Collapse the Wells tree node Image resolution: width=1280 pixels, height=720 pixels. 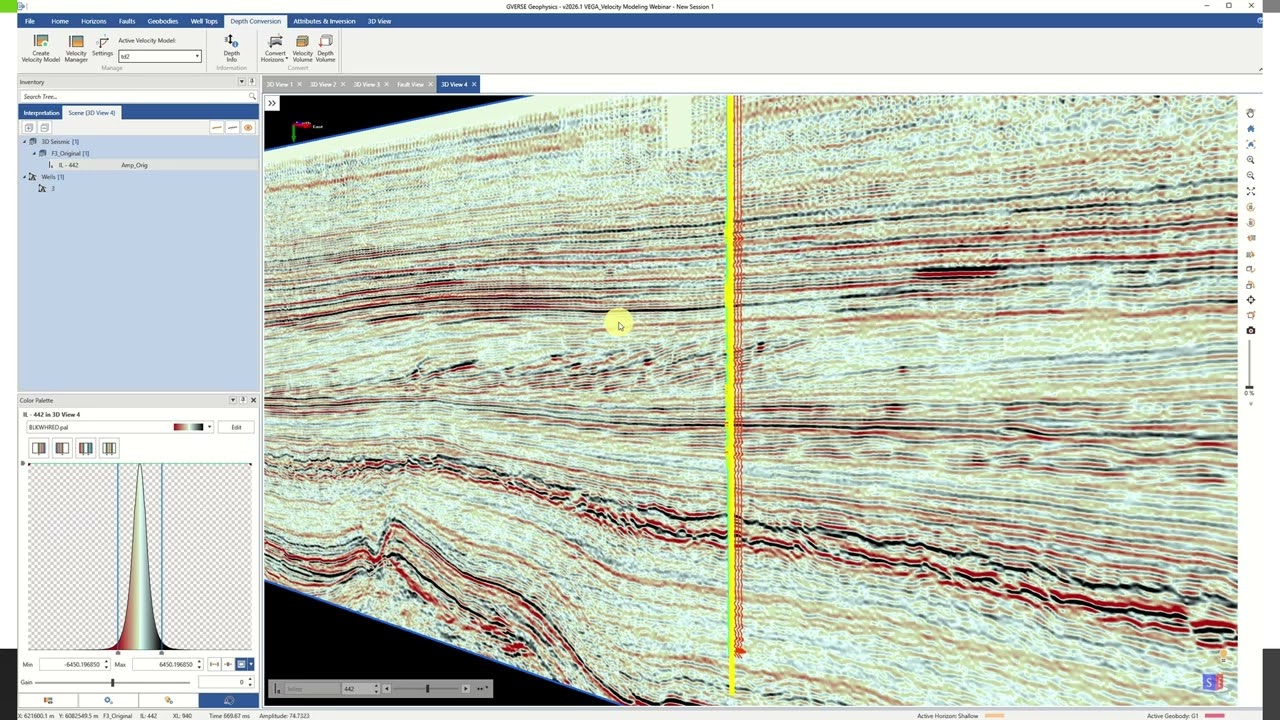[25, 177]
